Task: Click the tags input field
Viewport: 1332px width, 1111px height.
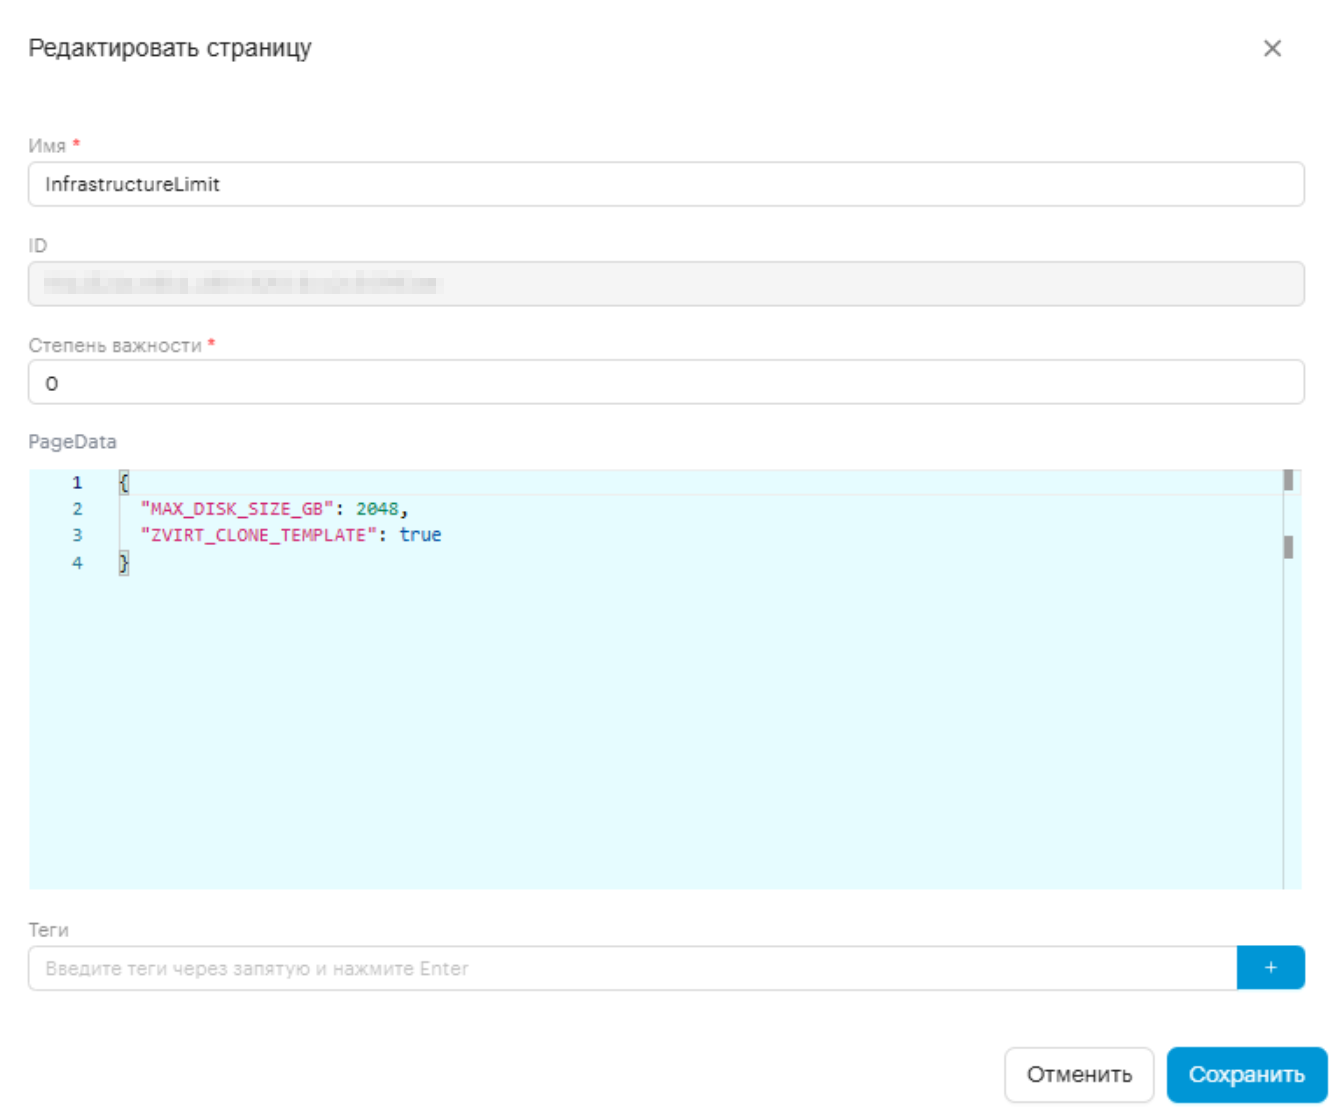Action: point(632,968)
